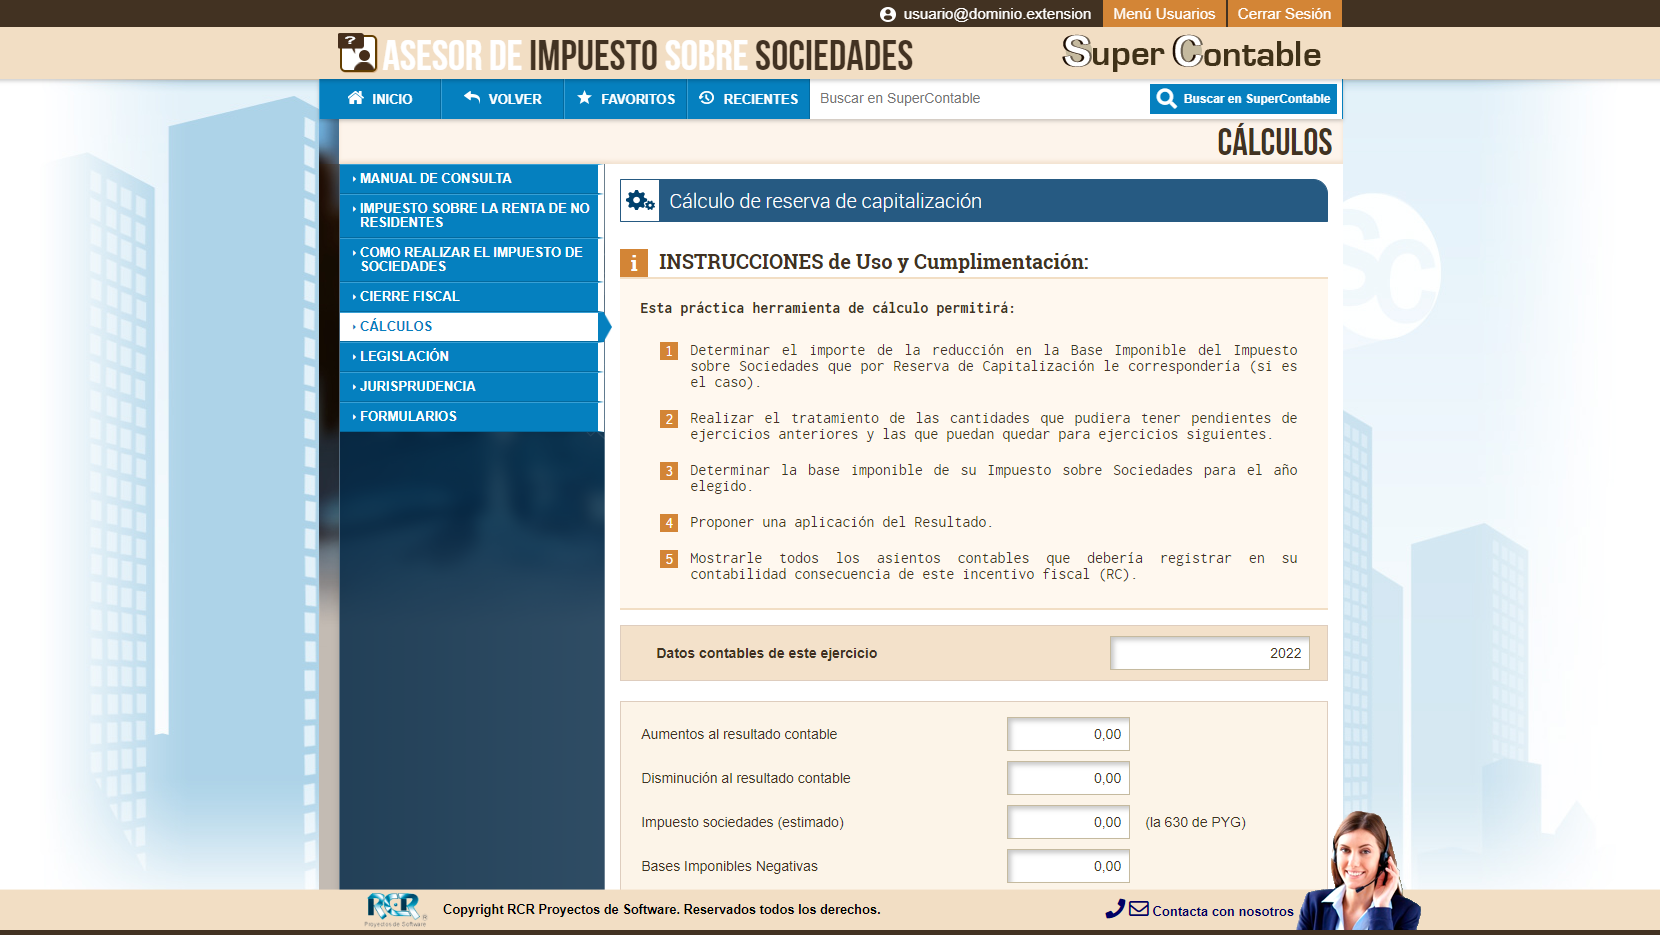Image resolution: width=1660 pixels, height=935 pixels.
Task: Open JURISPRUDENCIA in sidebar
Action: tap(469, 386)
